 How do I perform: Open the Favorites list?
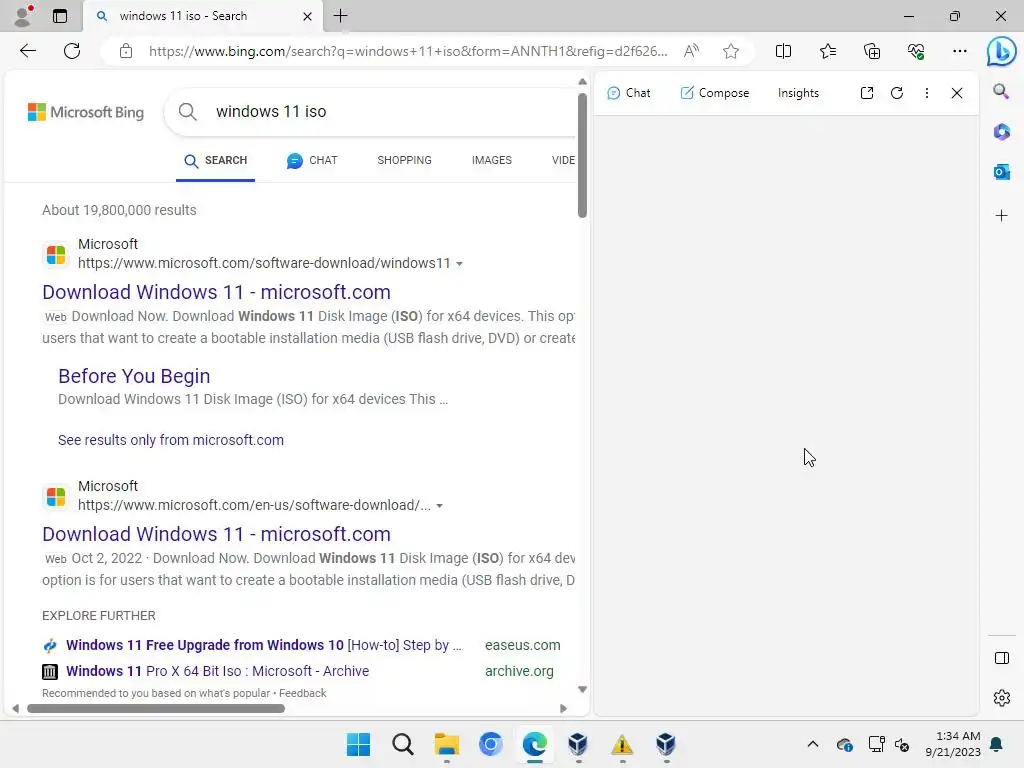pos(827,51)
